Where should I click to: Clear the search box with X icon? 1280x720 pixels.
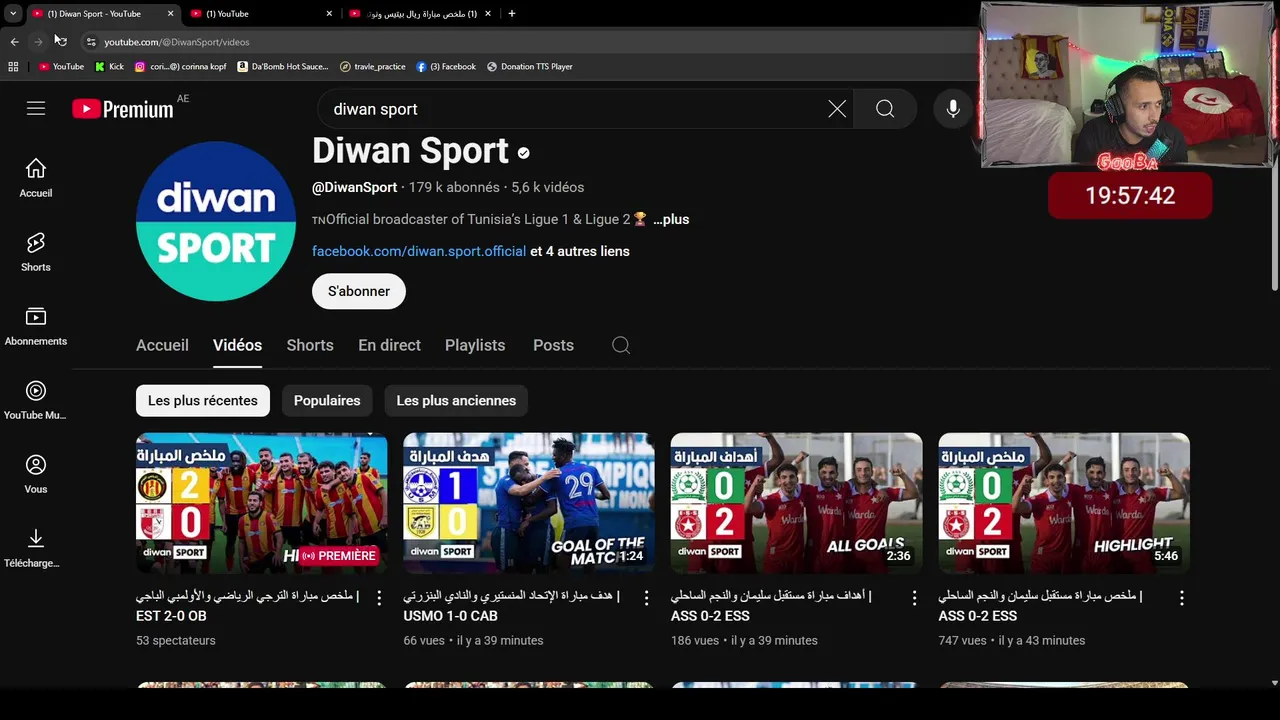(x=837, y=109)
